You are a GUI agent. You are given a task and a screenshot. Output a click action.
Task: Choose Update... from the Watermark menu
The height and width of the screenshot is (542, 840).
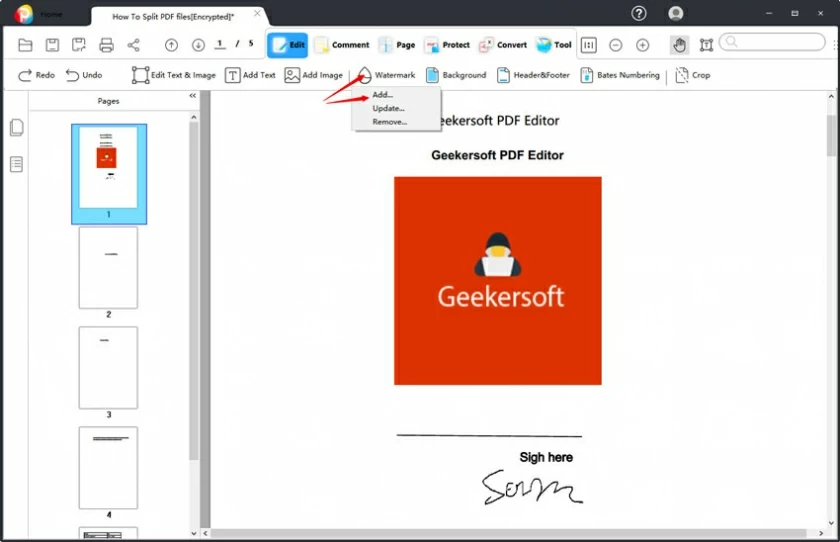[x=388, y=108]
